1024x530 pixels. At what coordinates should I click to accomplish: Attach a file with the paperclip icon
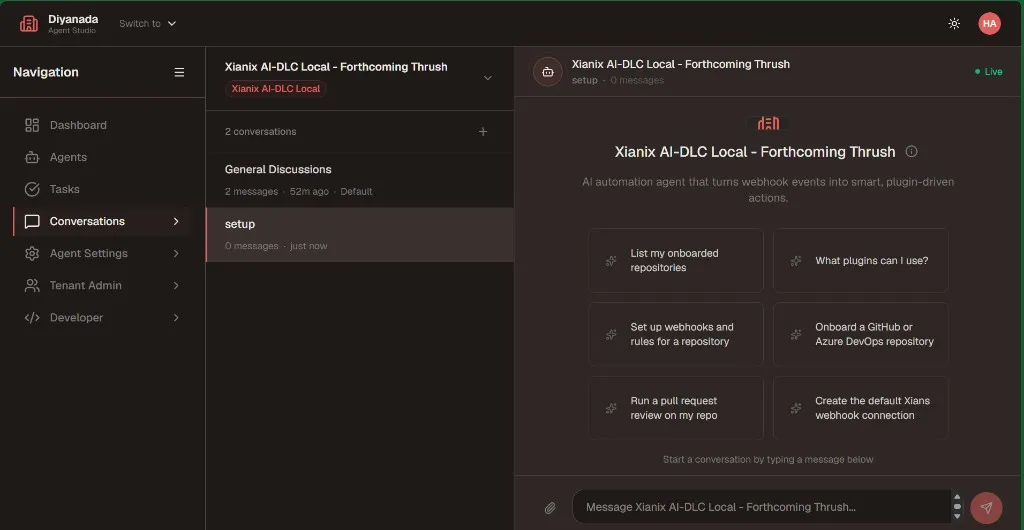tap(551, 508)
